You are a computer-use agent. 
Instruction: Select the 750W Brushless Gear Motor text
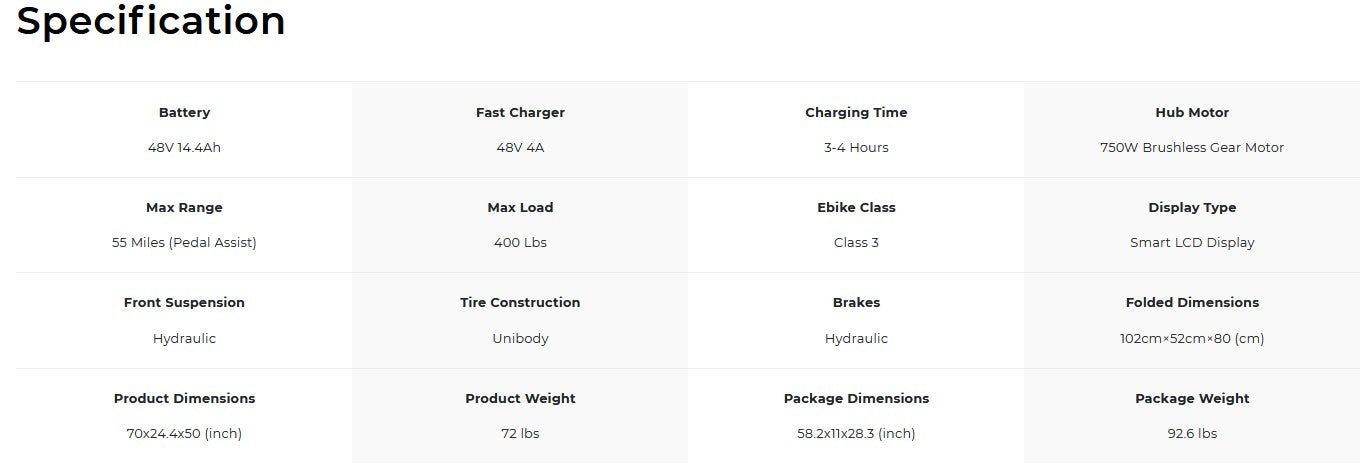(x=1192, y=148)
